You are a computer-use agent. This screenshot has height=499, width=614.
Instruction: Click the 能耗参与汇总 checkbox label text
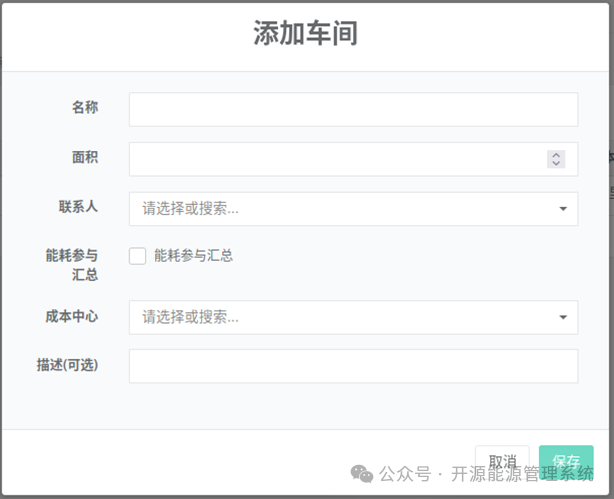click(193, 256)
